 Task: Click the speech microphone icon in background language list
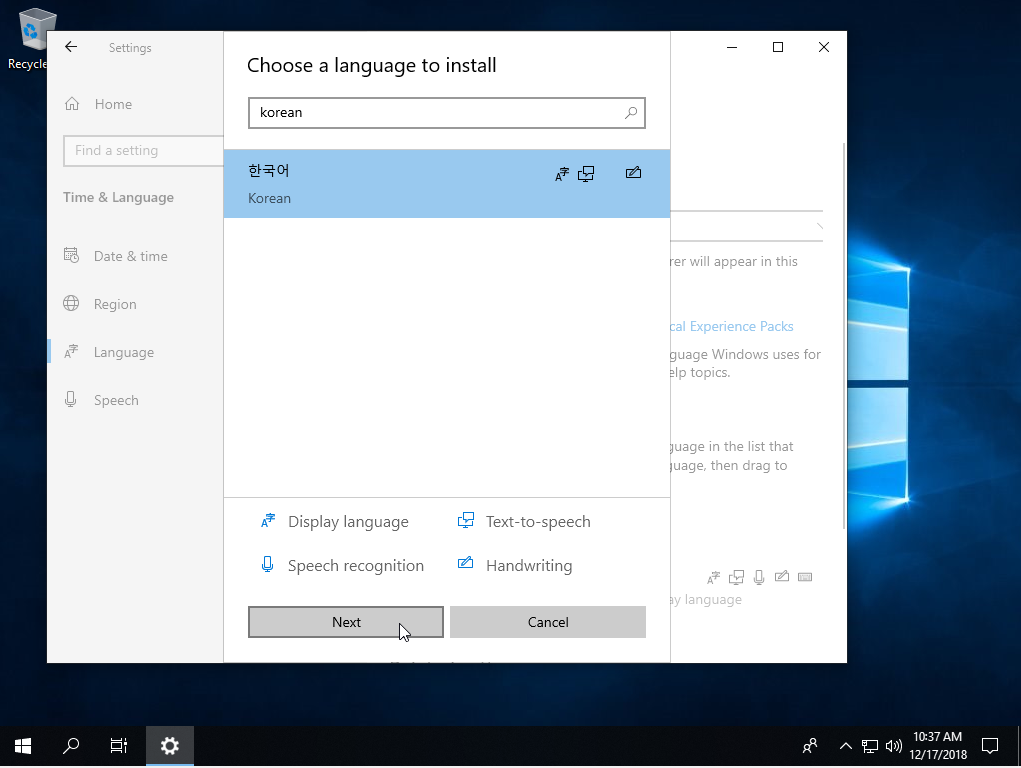(759, 577)
